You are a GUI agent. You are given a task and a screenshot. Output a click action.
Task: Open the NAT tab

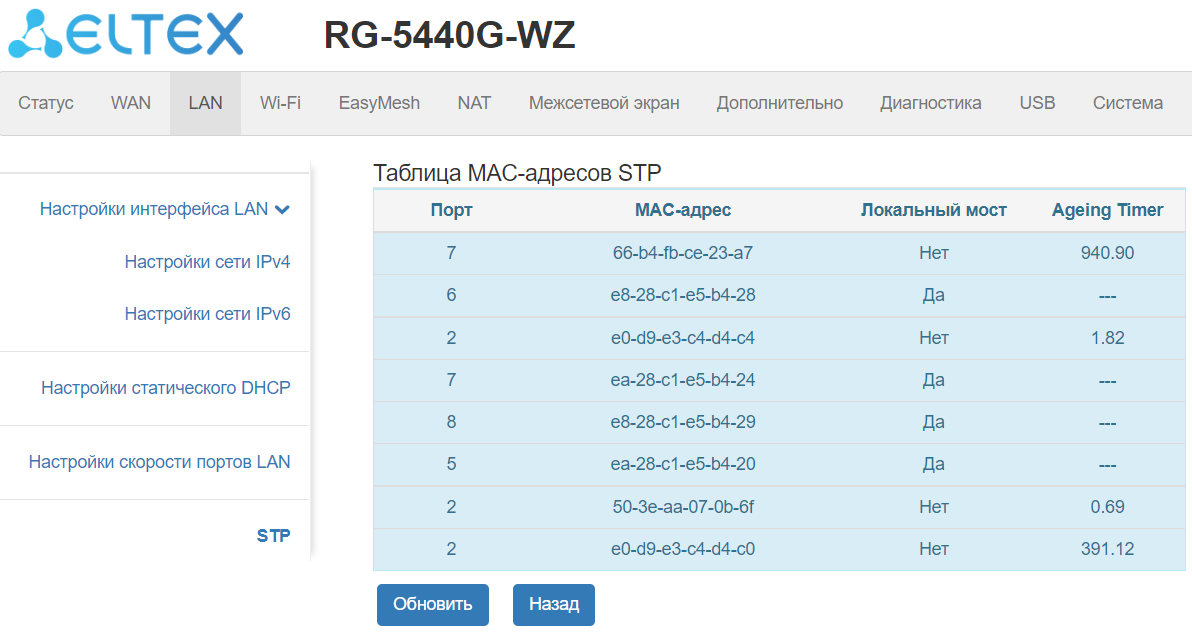pos(474,103)
